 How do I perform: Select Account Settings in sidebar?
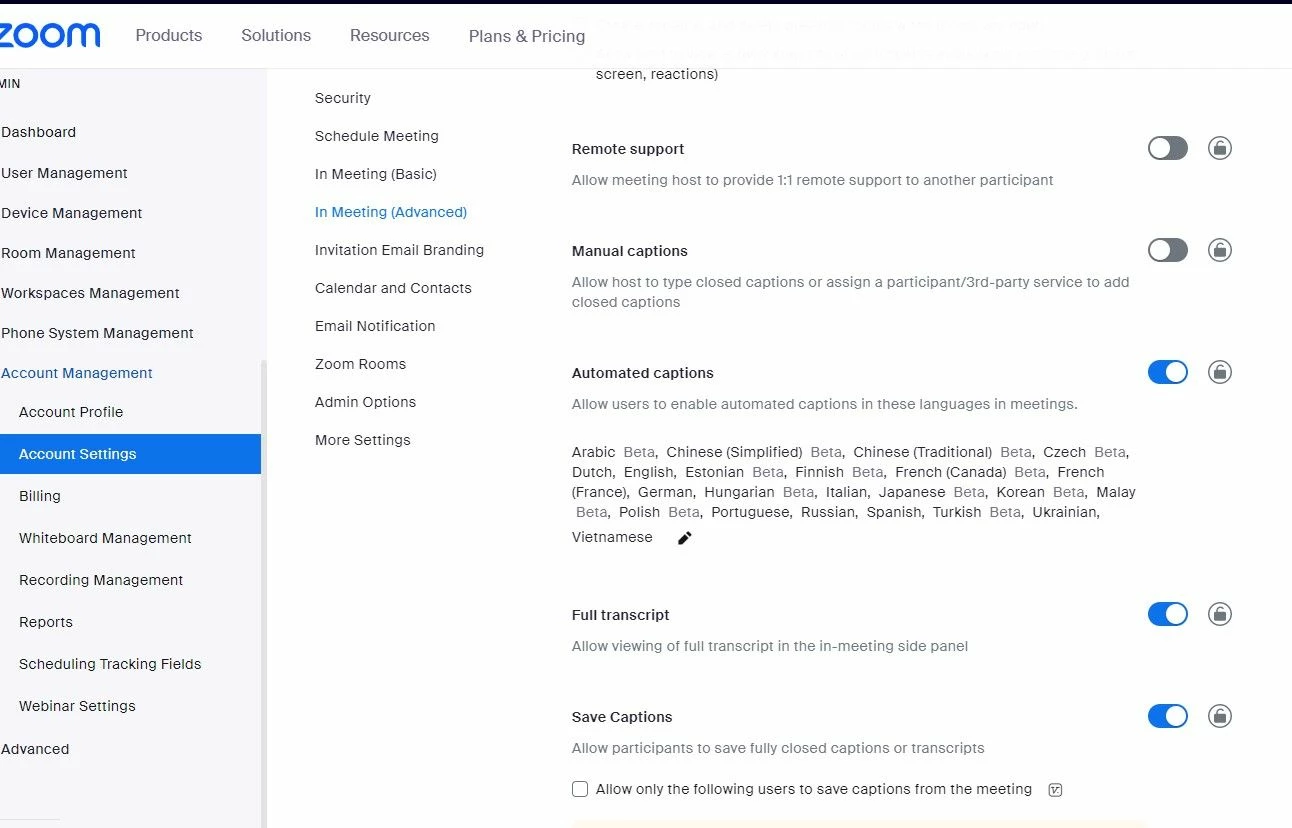[x=130, y=454]
